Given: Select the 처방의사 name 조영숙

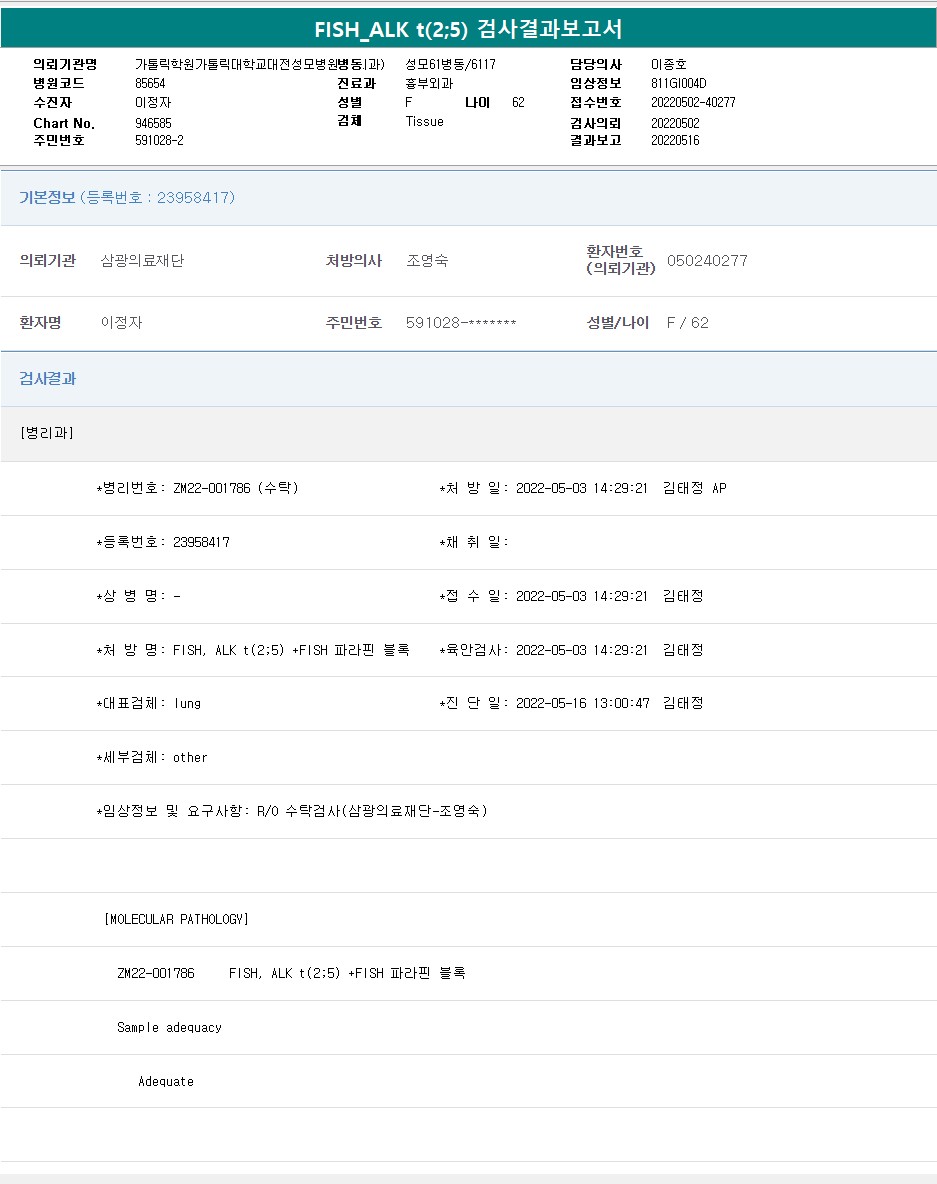Looking at the screenshot, I should coord(427,261).
